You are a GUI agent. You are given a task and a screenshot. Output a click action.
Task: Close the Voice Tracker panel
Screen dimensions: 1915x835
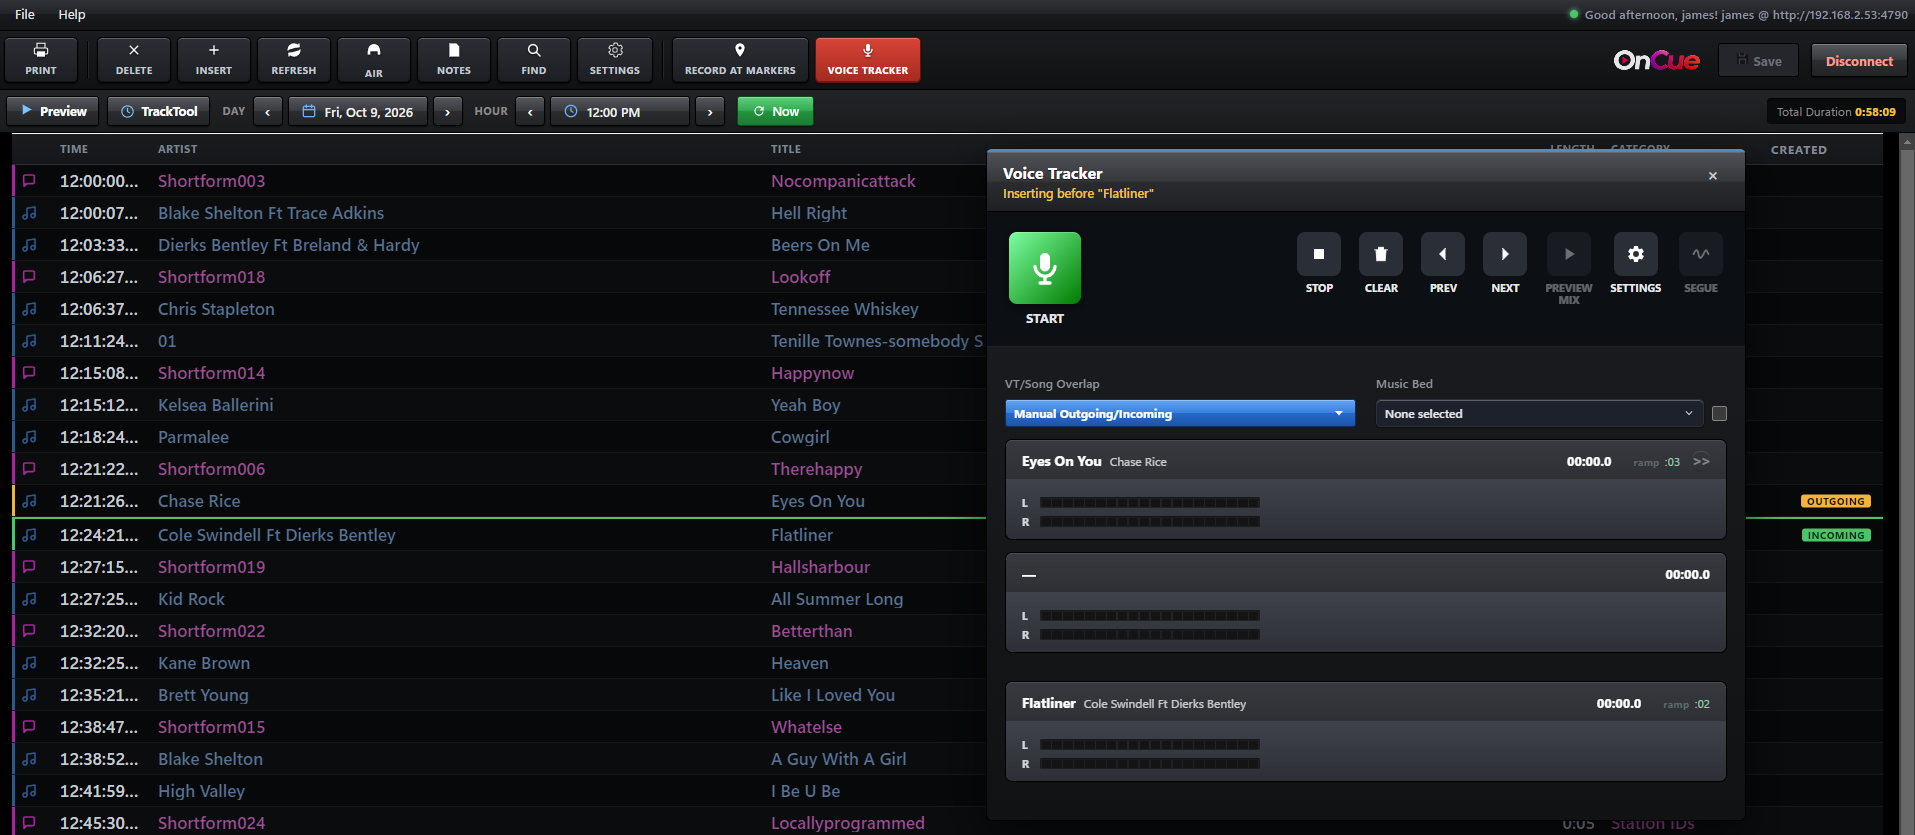click(x=1713, y=176)
